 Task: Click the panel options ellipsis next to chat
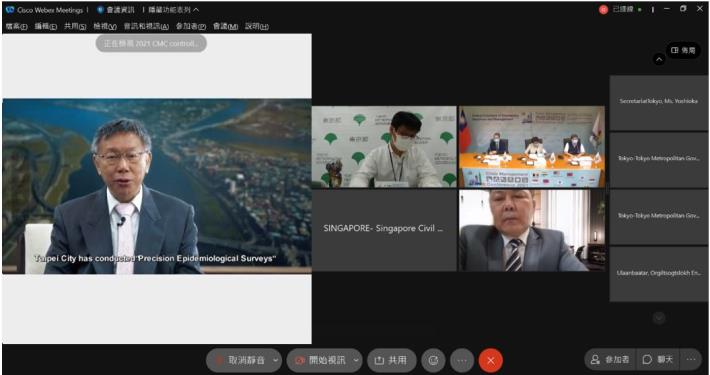(x=691, y=360)
